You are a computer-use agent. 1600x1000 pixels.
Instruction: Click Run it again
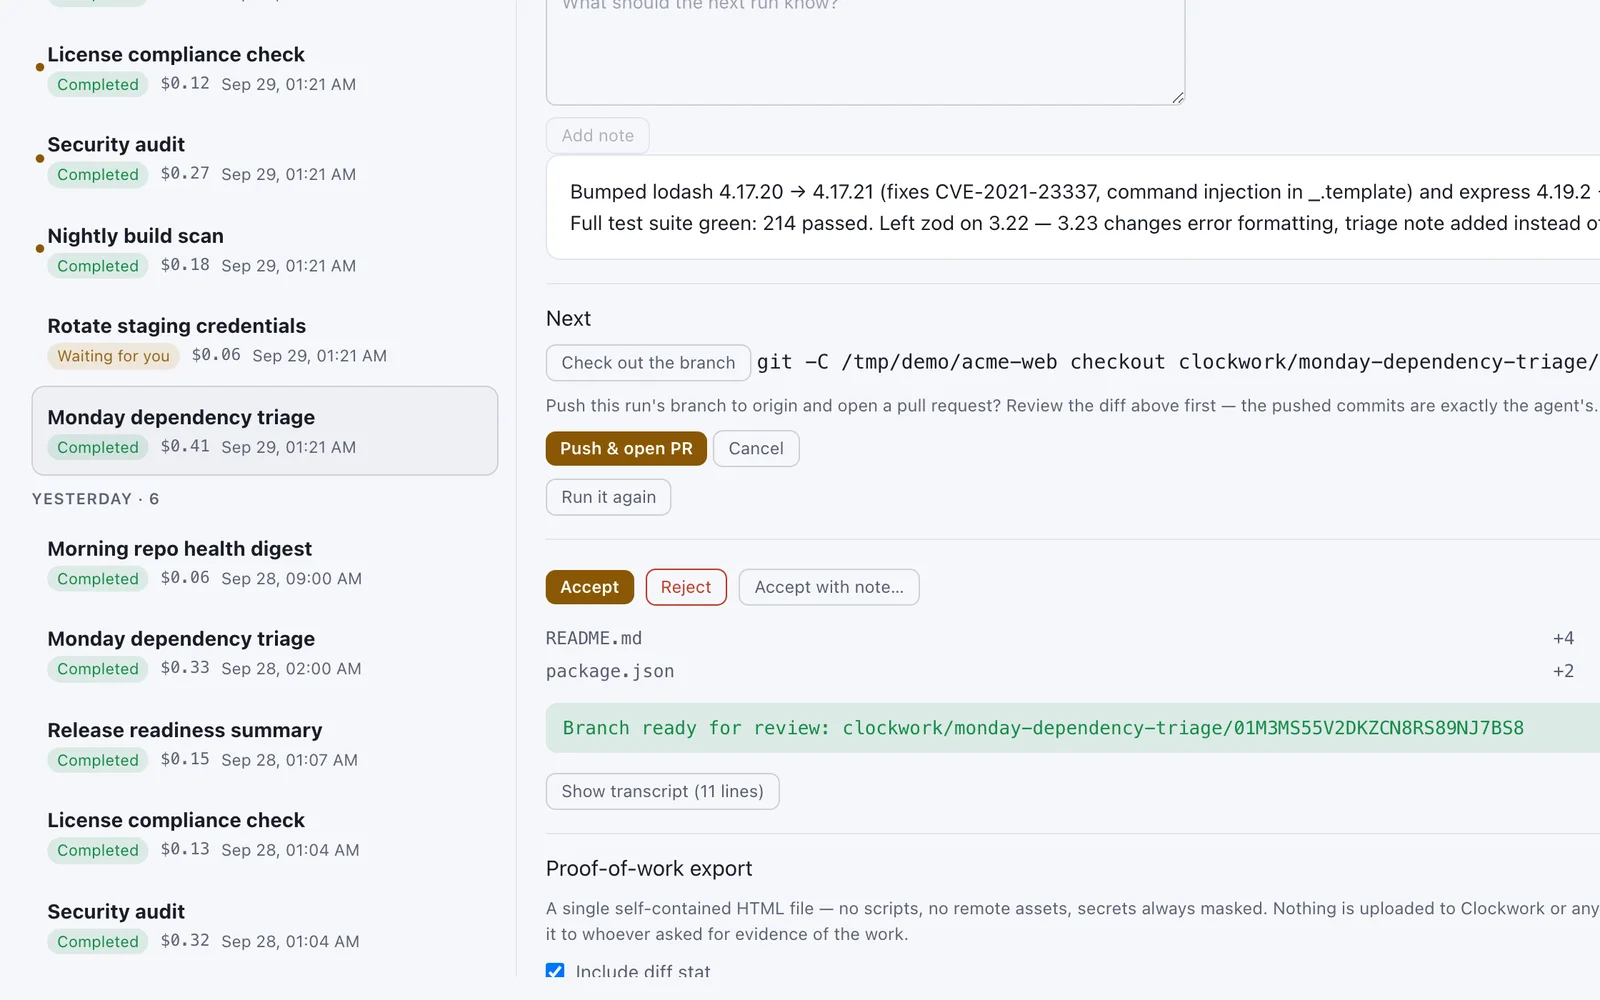tap(608, 497)
